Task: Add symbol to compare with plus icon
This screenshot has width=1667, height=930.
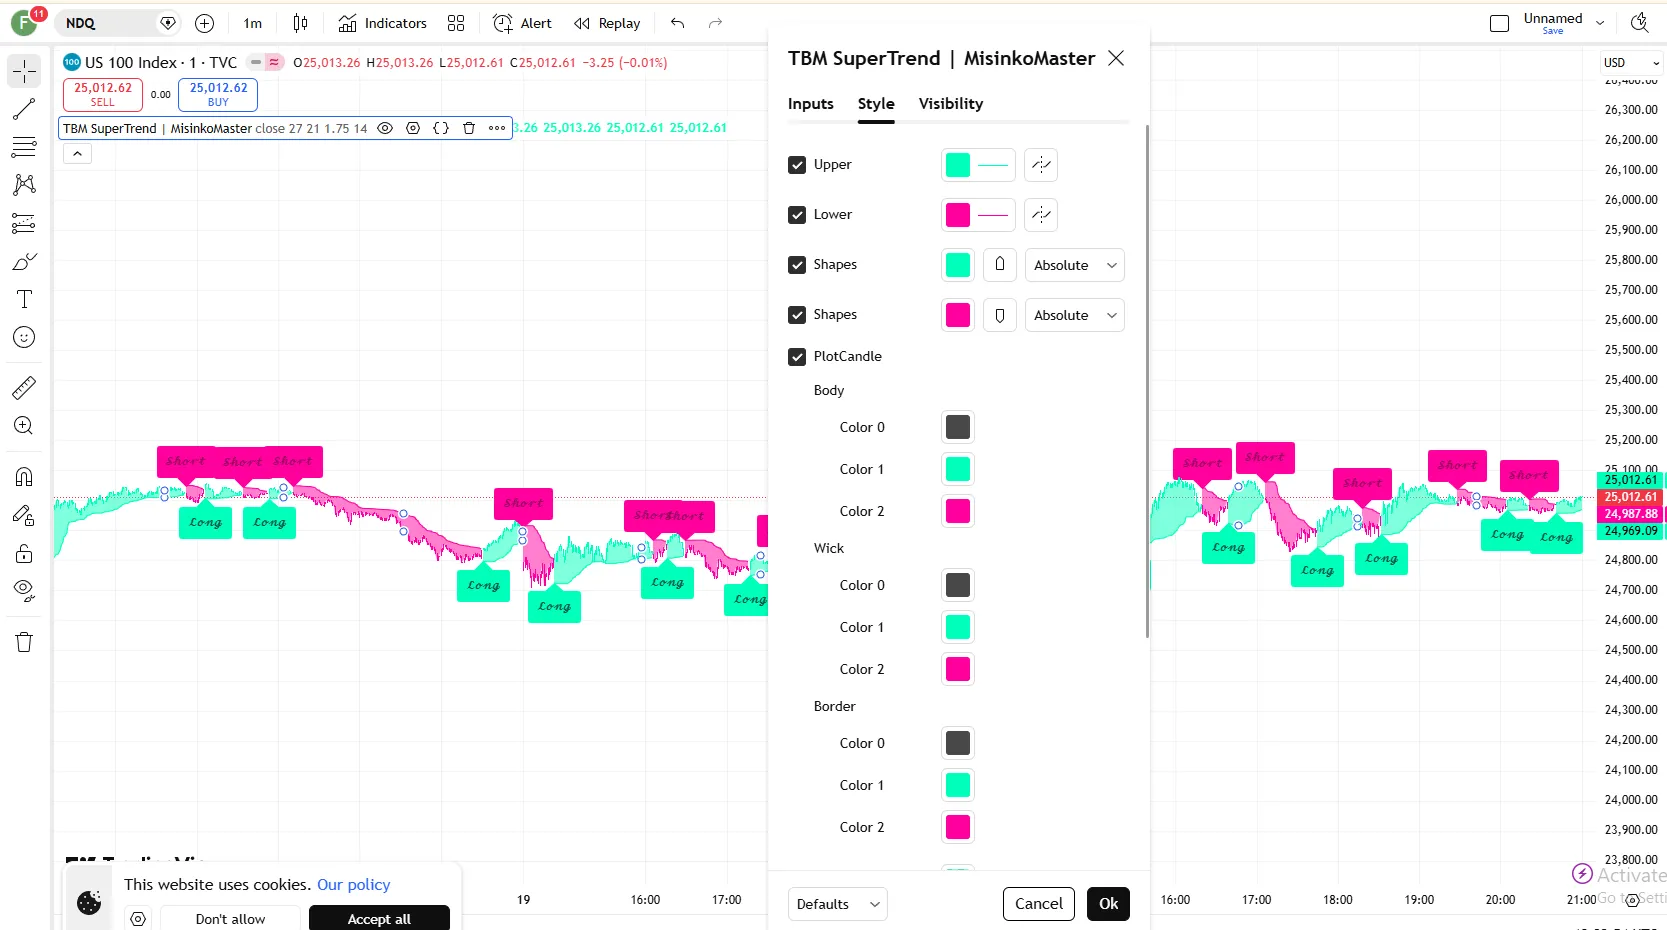Action: click(205, 23)
